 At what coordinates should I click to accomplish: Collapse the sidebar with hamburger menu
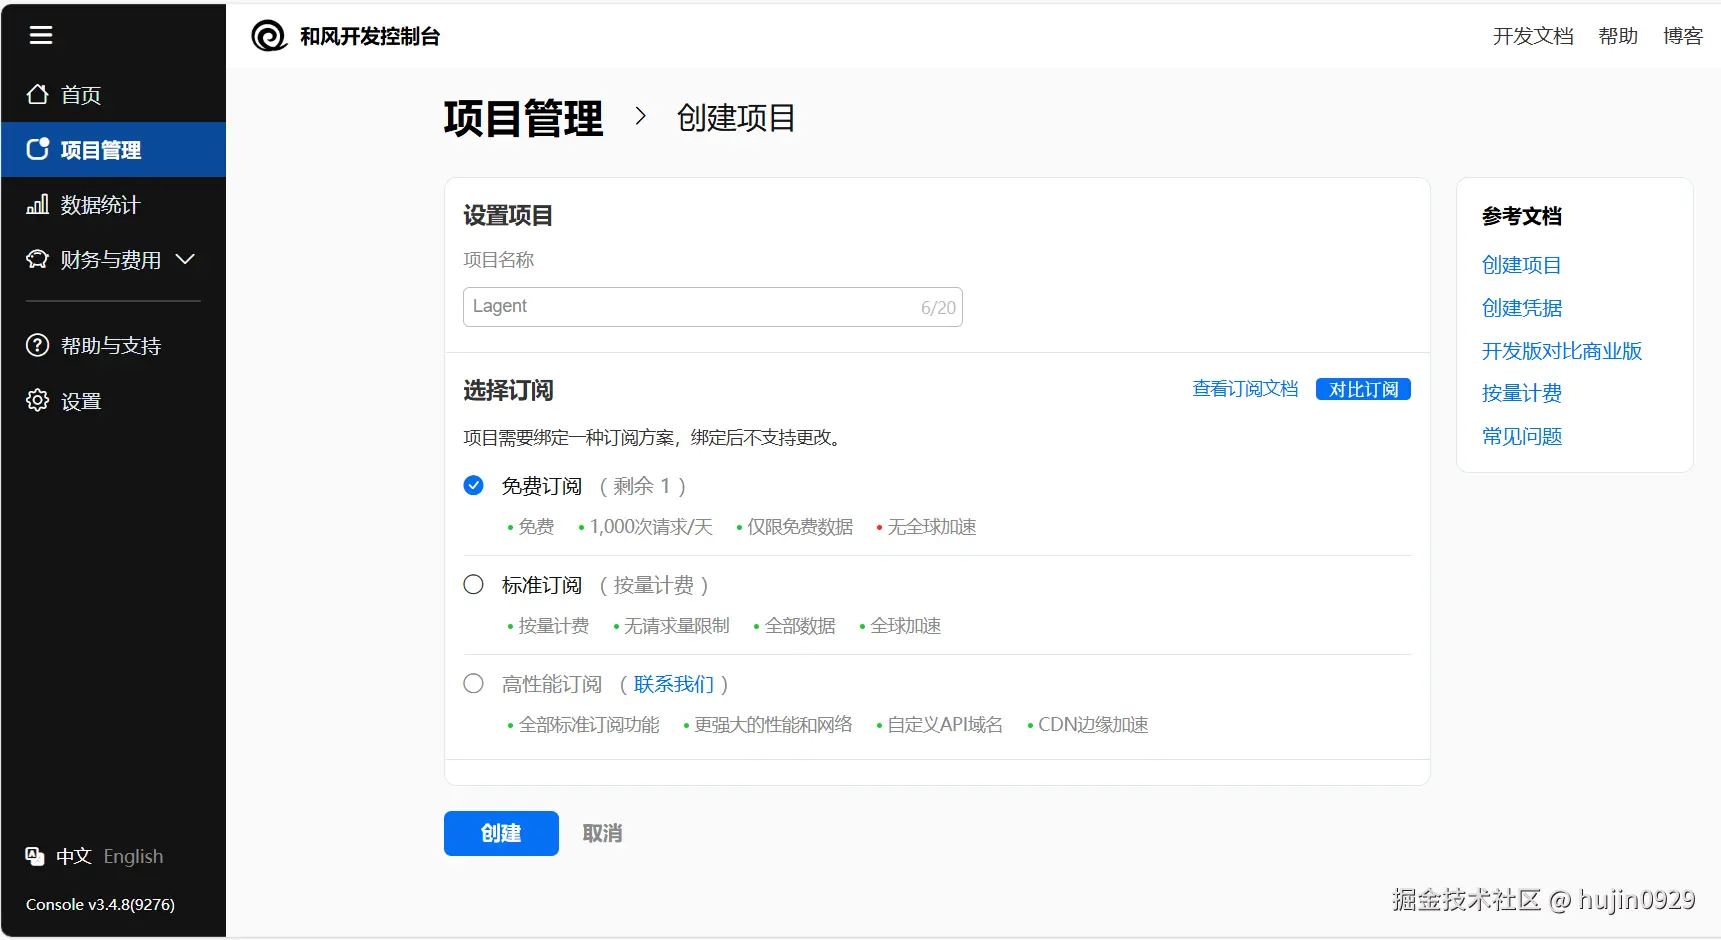pos(41,35)
